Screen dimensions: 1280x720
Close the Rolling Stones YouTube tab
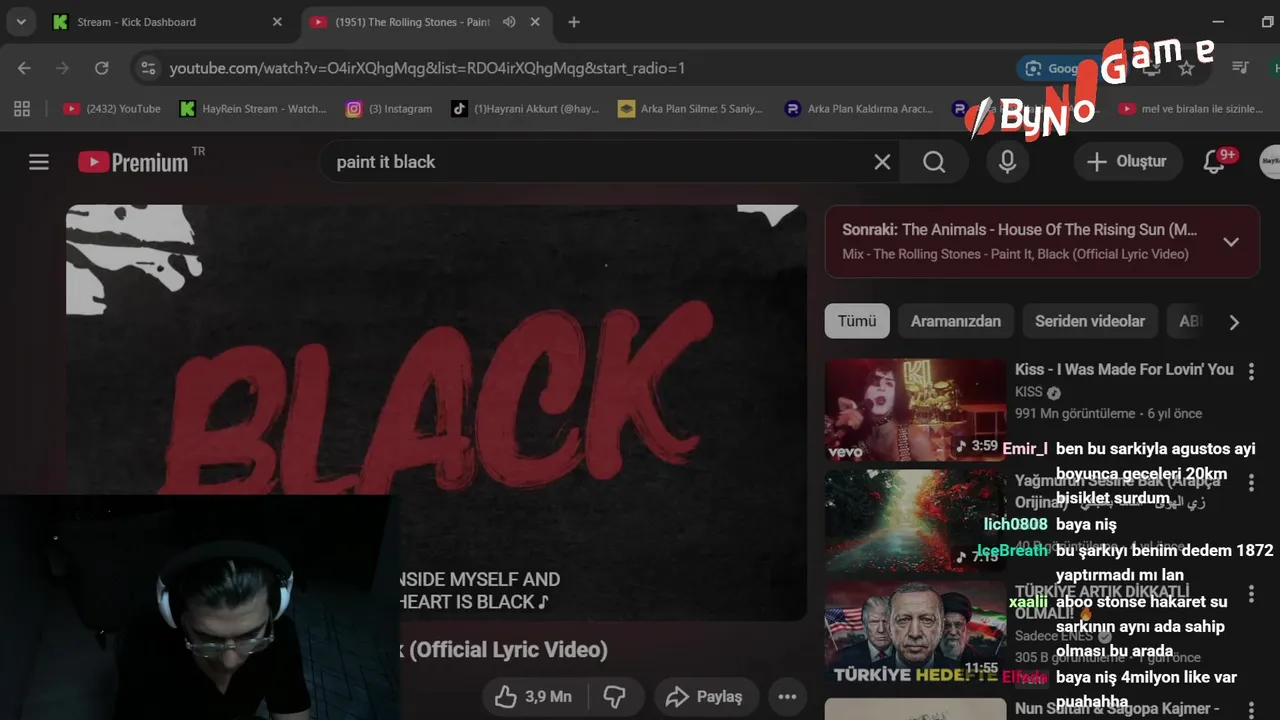click(535, 22)
